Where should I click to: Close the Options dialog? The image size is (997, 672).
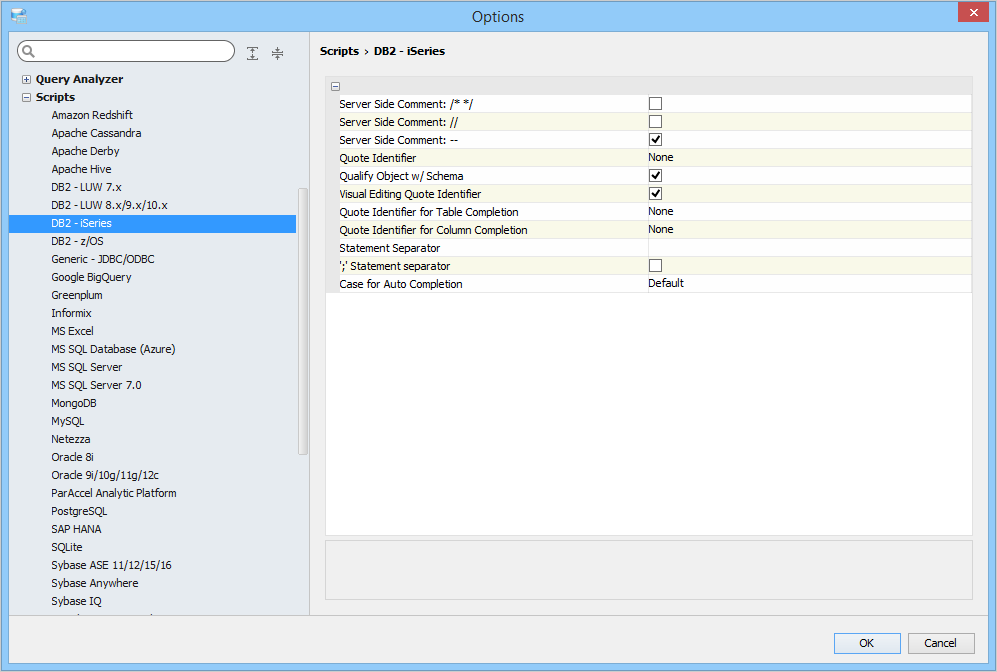pyautogui.click(x=973, y=12)
